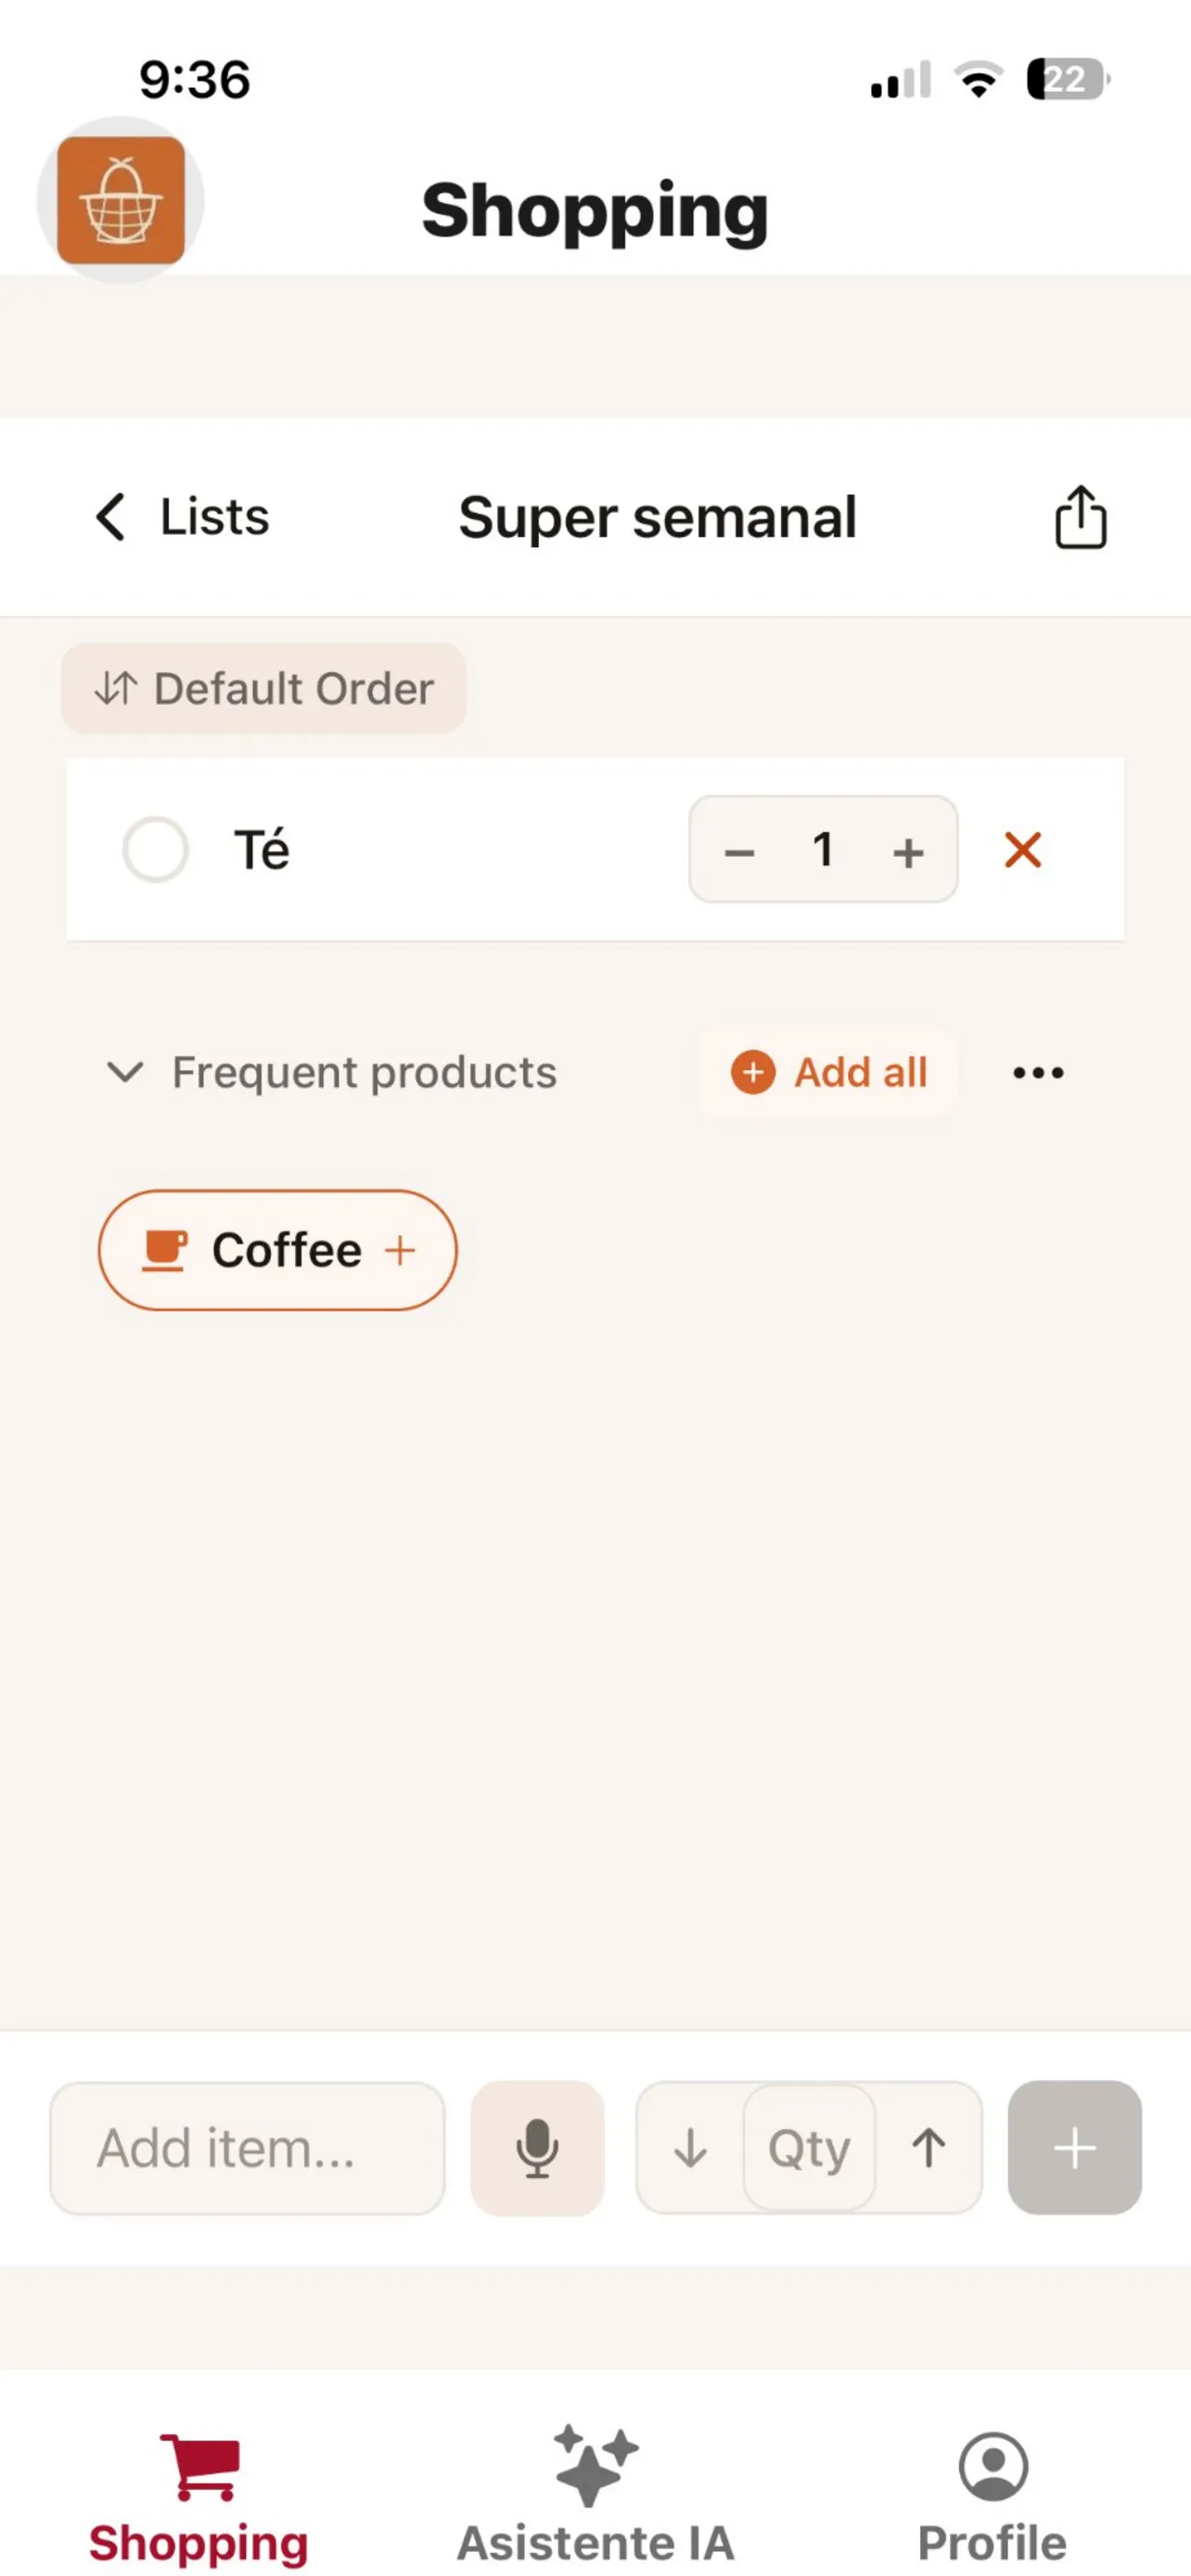Focus the Add item text field
The height and width of the screenshot is (2576, 1191).
[x=246, y=2148]
